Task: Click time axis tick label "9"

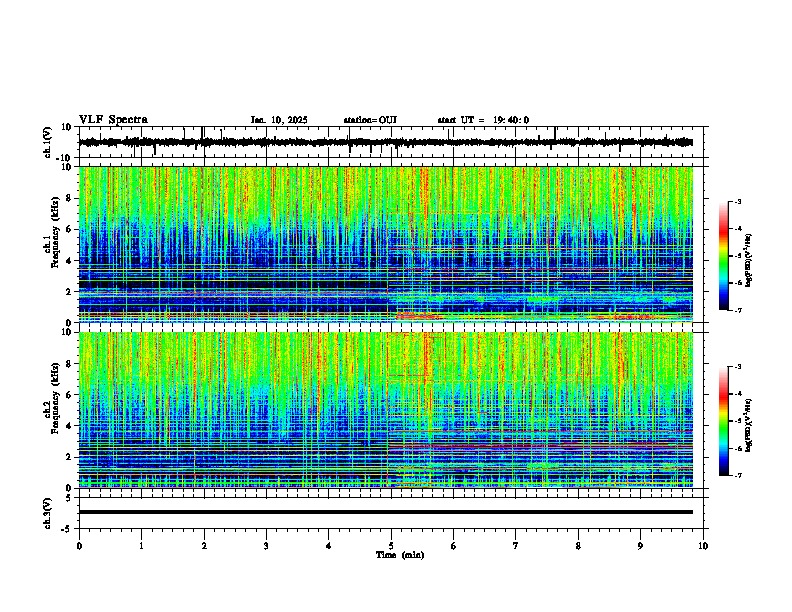Action: [x=640, y=546]
